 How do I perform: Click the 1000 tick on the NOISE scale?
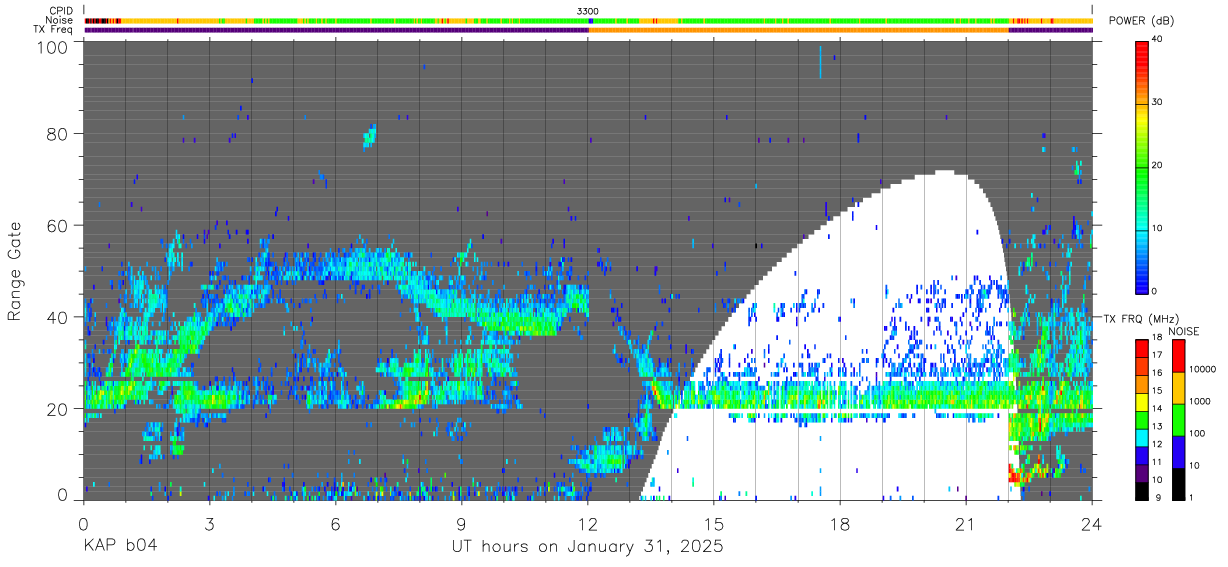tap(1199, 401)
